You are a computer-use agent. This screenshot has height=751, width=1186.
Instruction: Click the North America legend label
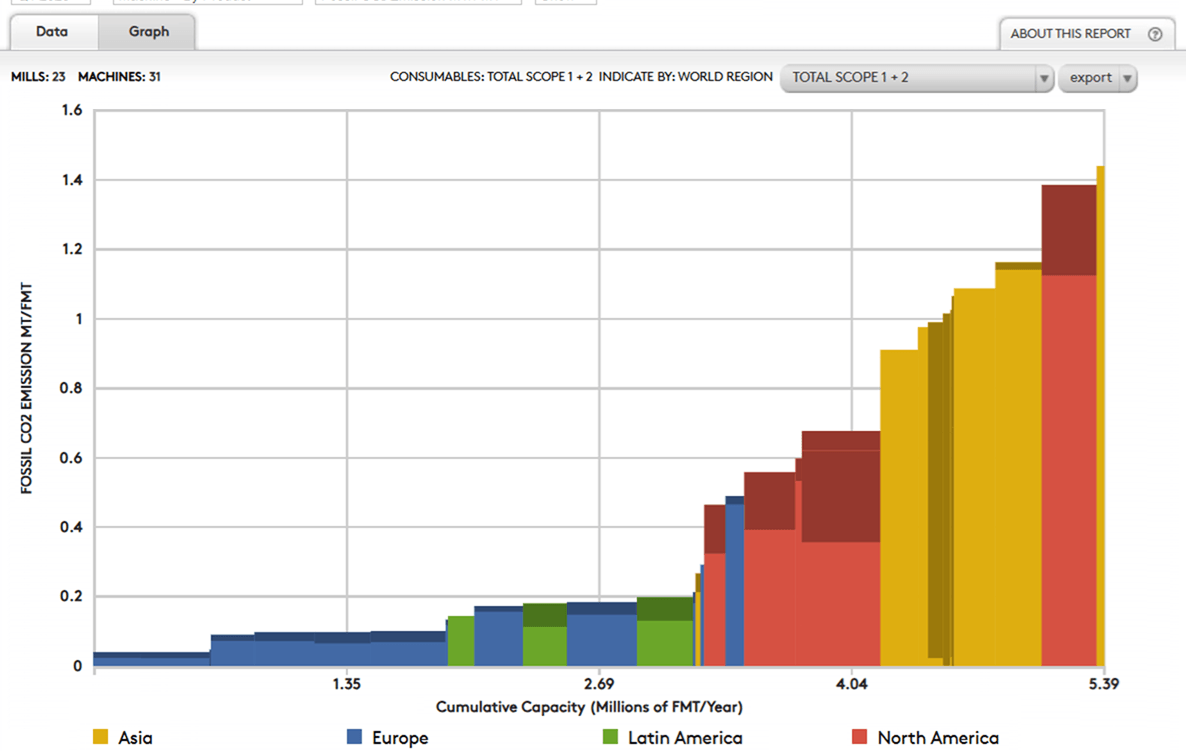[x=938, y=738]
